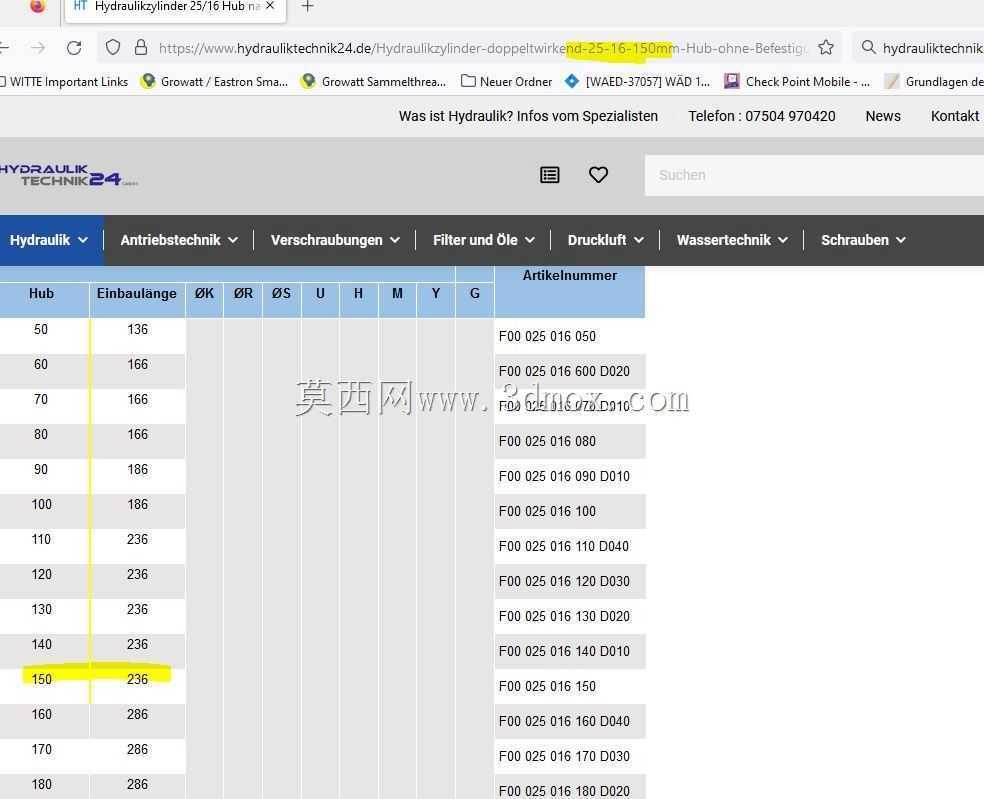Click article number F00 025 016 150

pos(547,687)
